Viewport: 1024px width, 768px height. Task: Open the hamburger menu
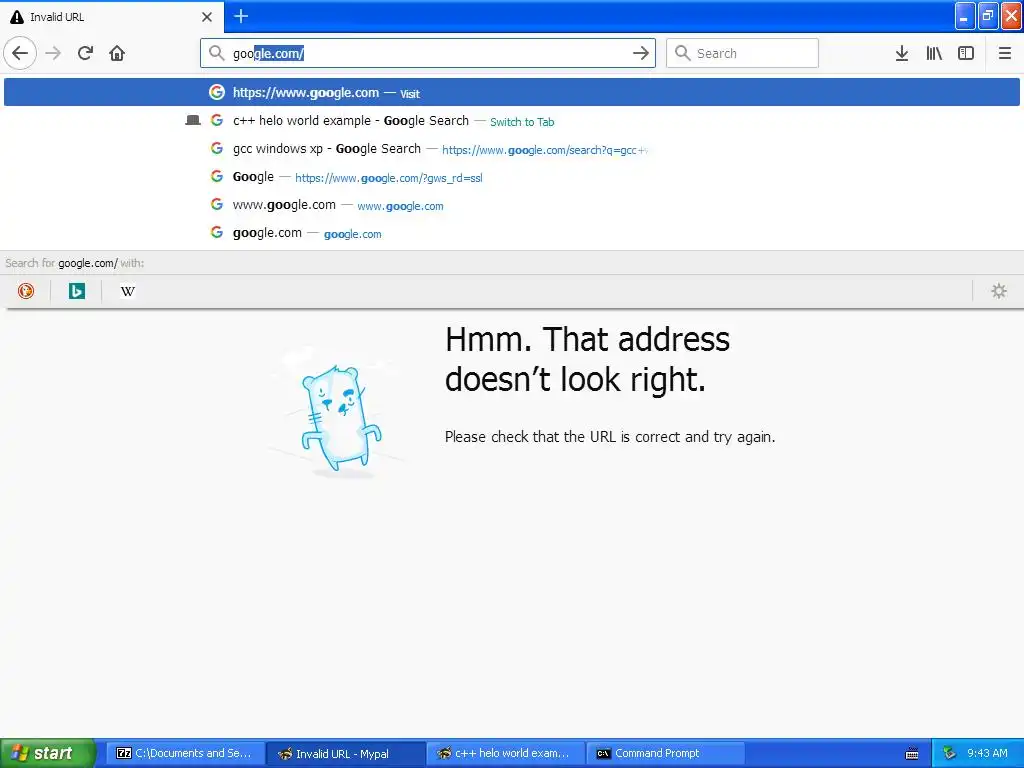(1004, 53)
